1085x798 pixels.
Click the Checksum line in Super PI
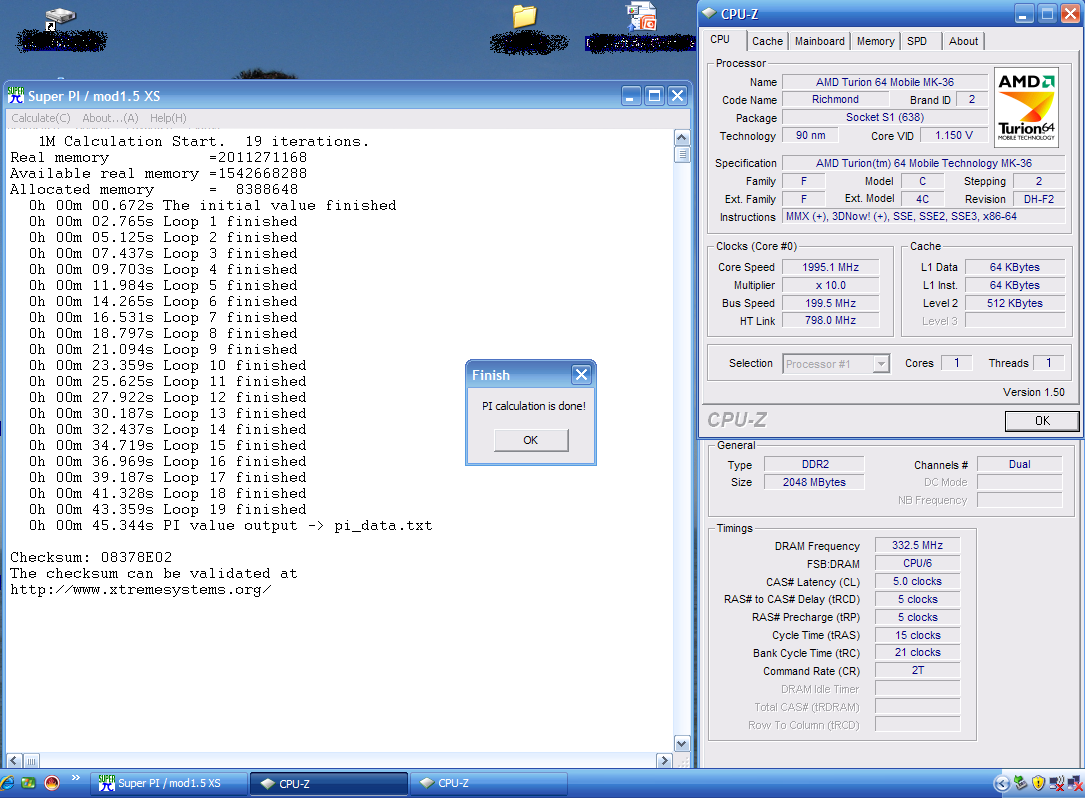91,557
